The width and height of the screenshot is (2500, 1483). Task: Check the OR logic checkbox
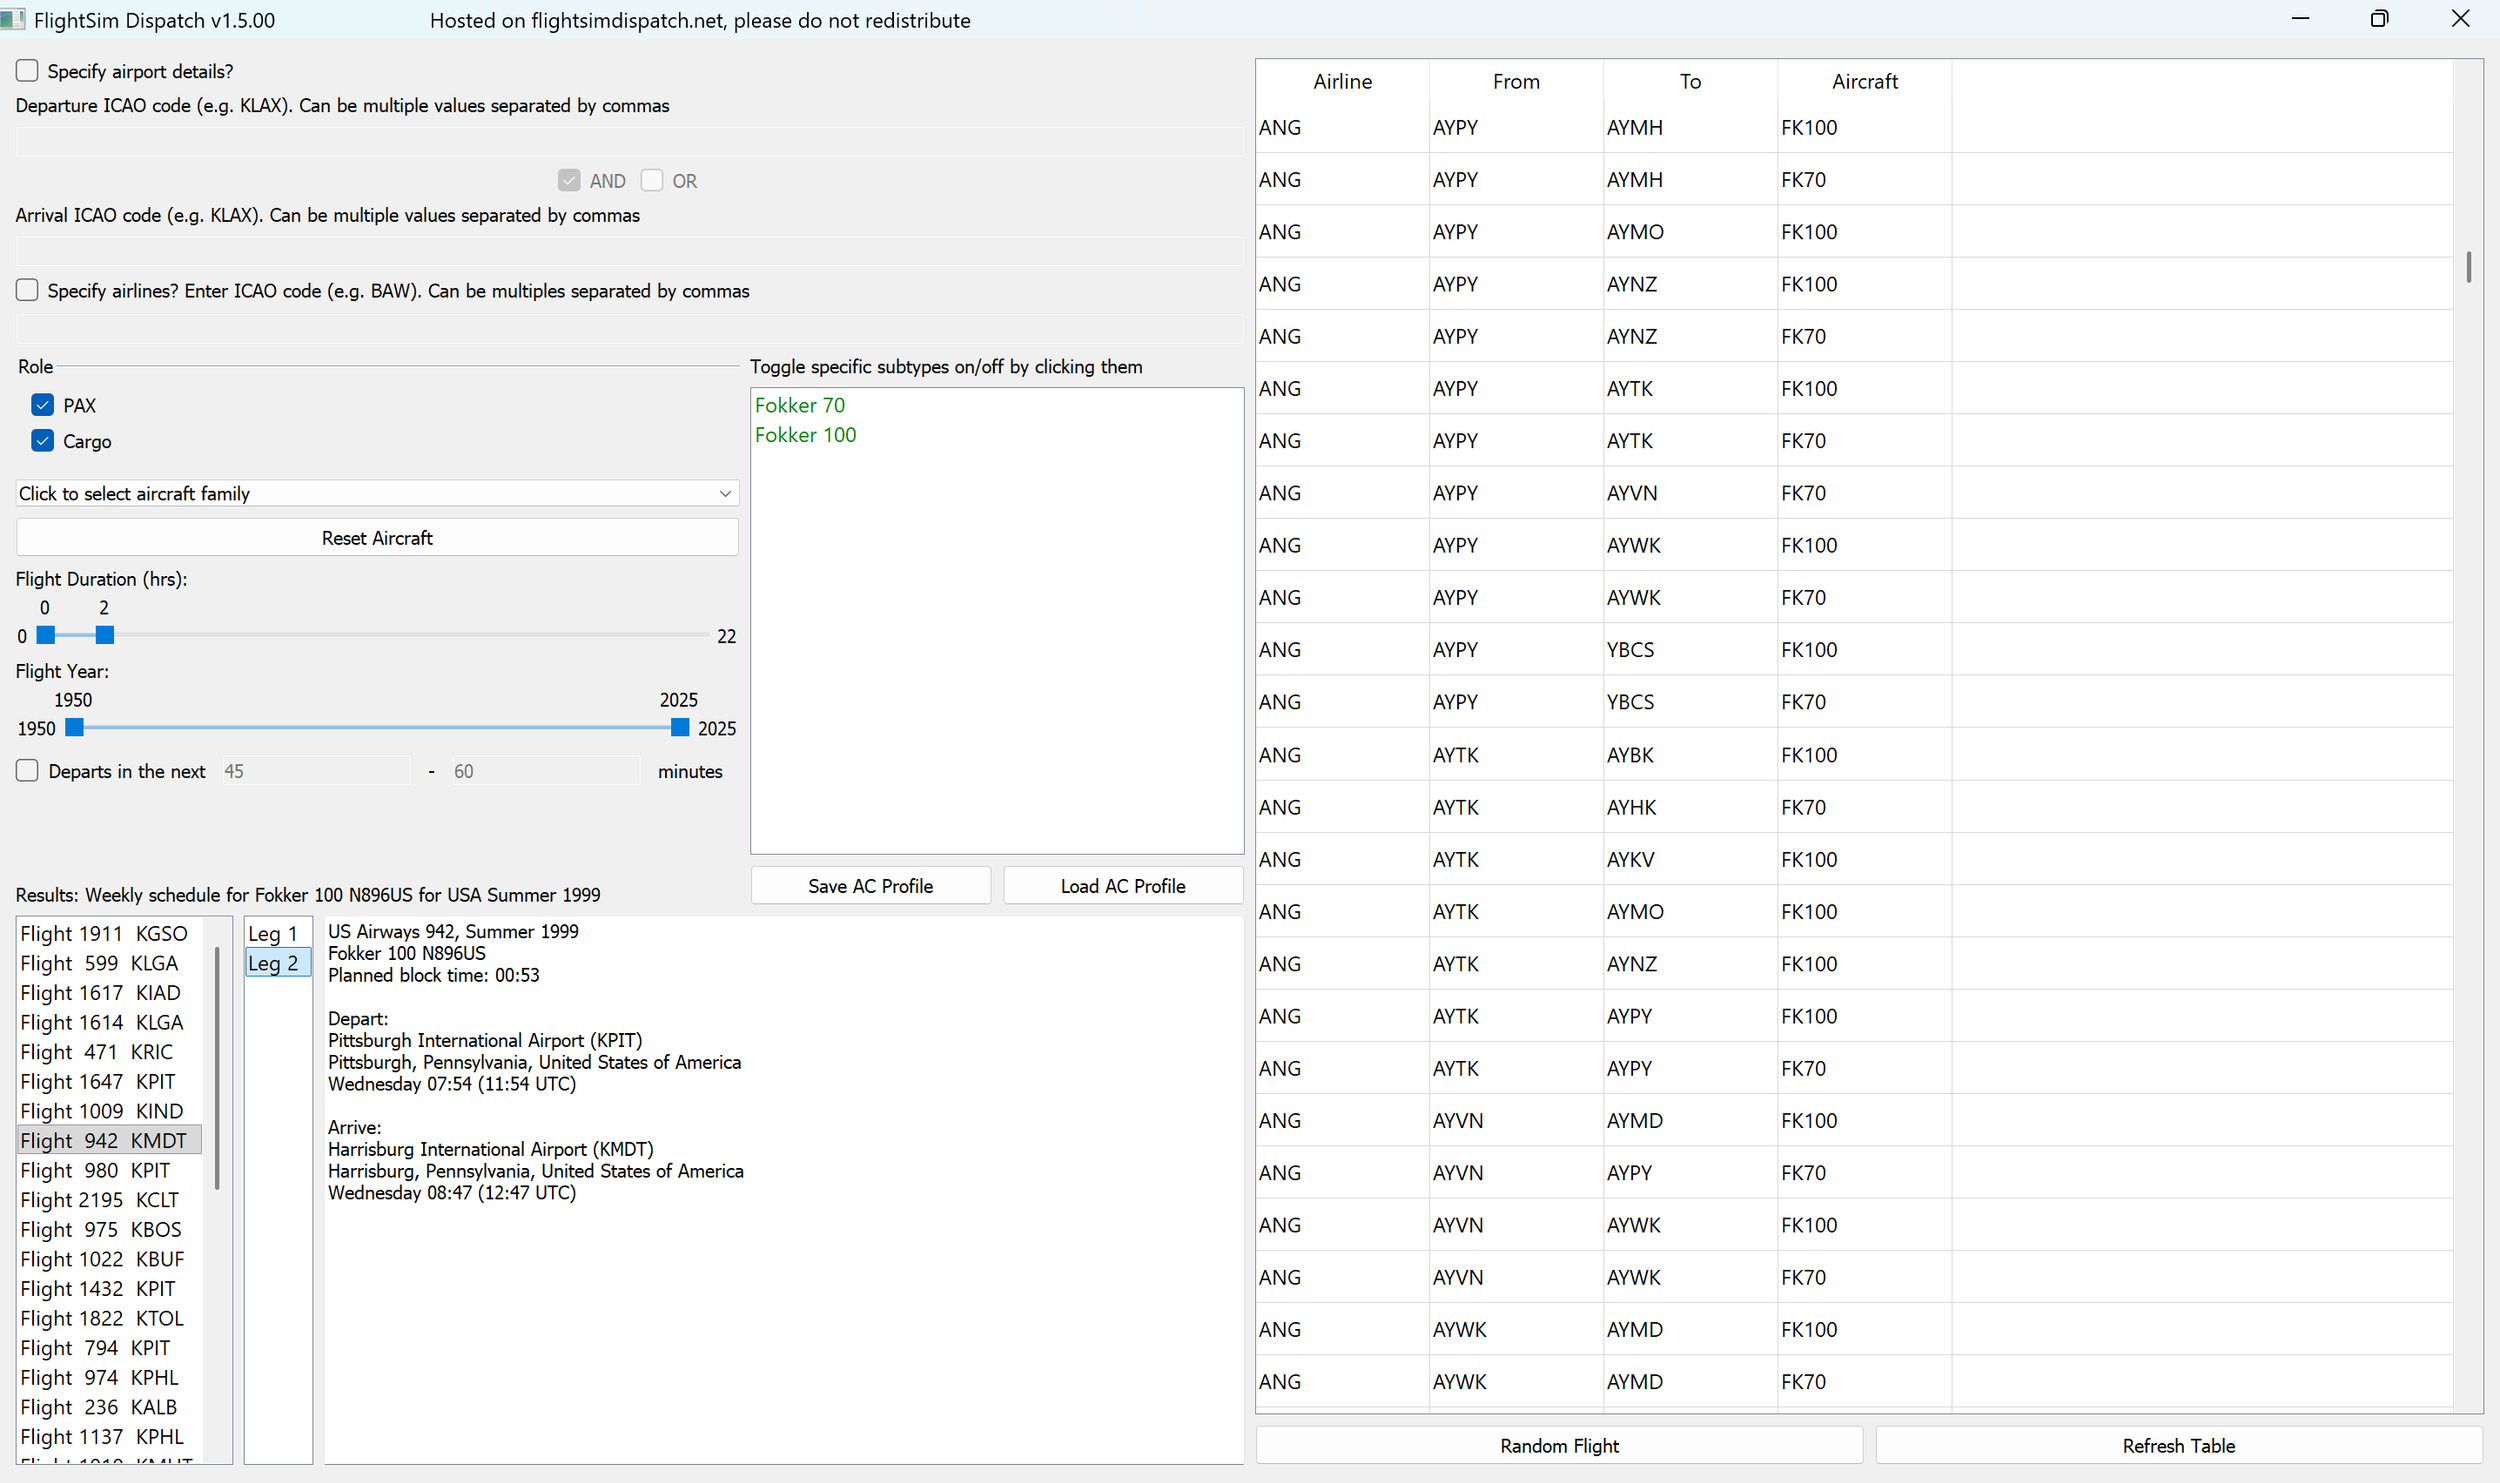(652, 181)
